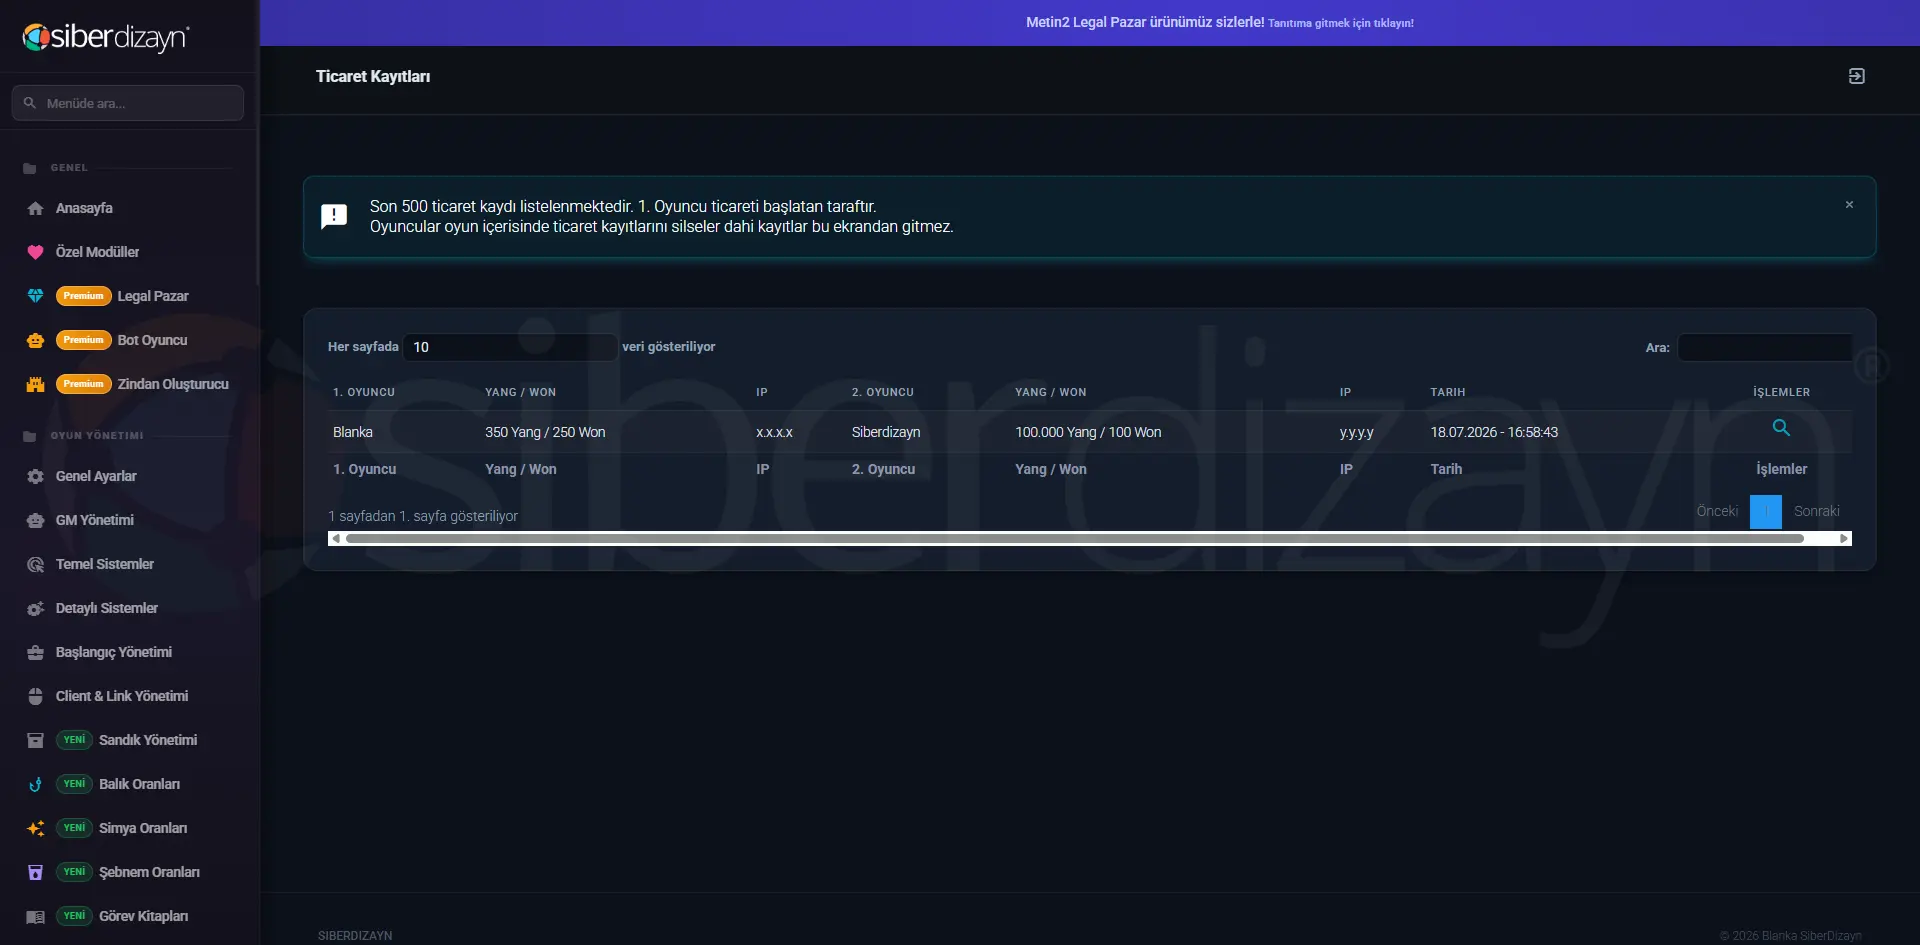Dismiss the info alert banner

click(1849, 204)
